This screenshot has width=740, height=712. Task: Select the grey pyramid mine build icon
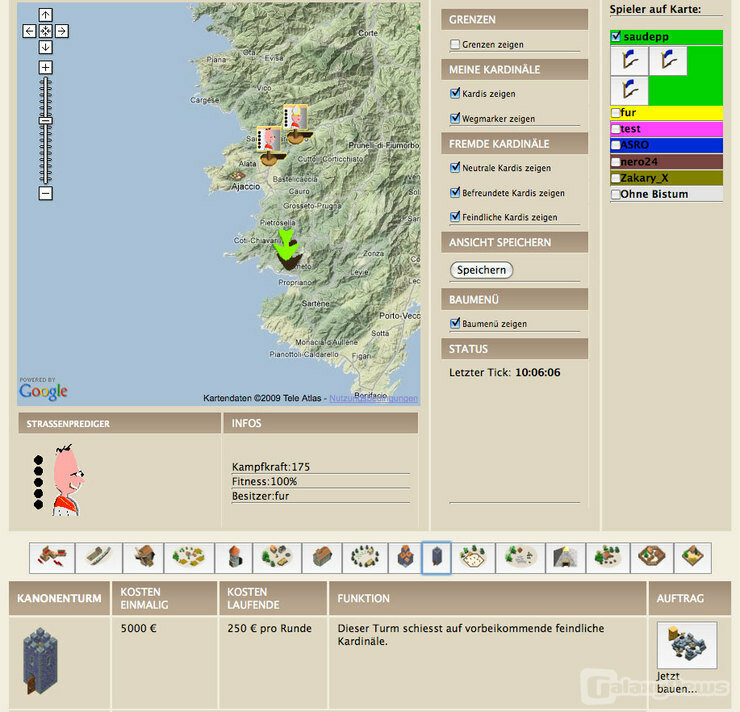[565, 558]
